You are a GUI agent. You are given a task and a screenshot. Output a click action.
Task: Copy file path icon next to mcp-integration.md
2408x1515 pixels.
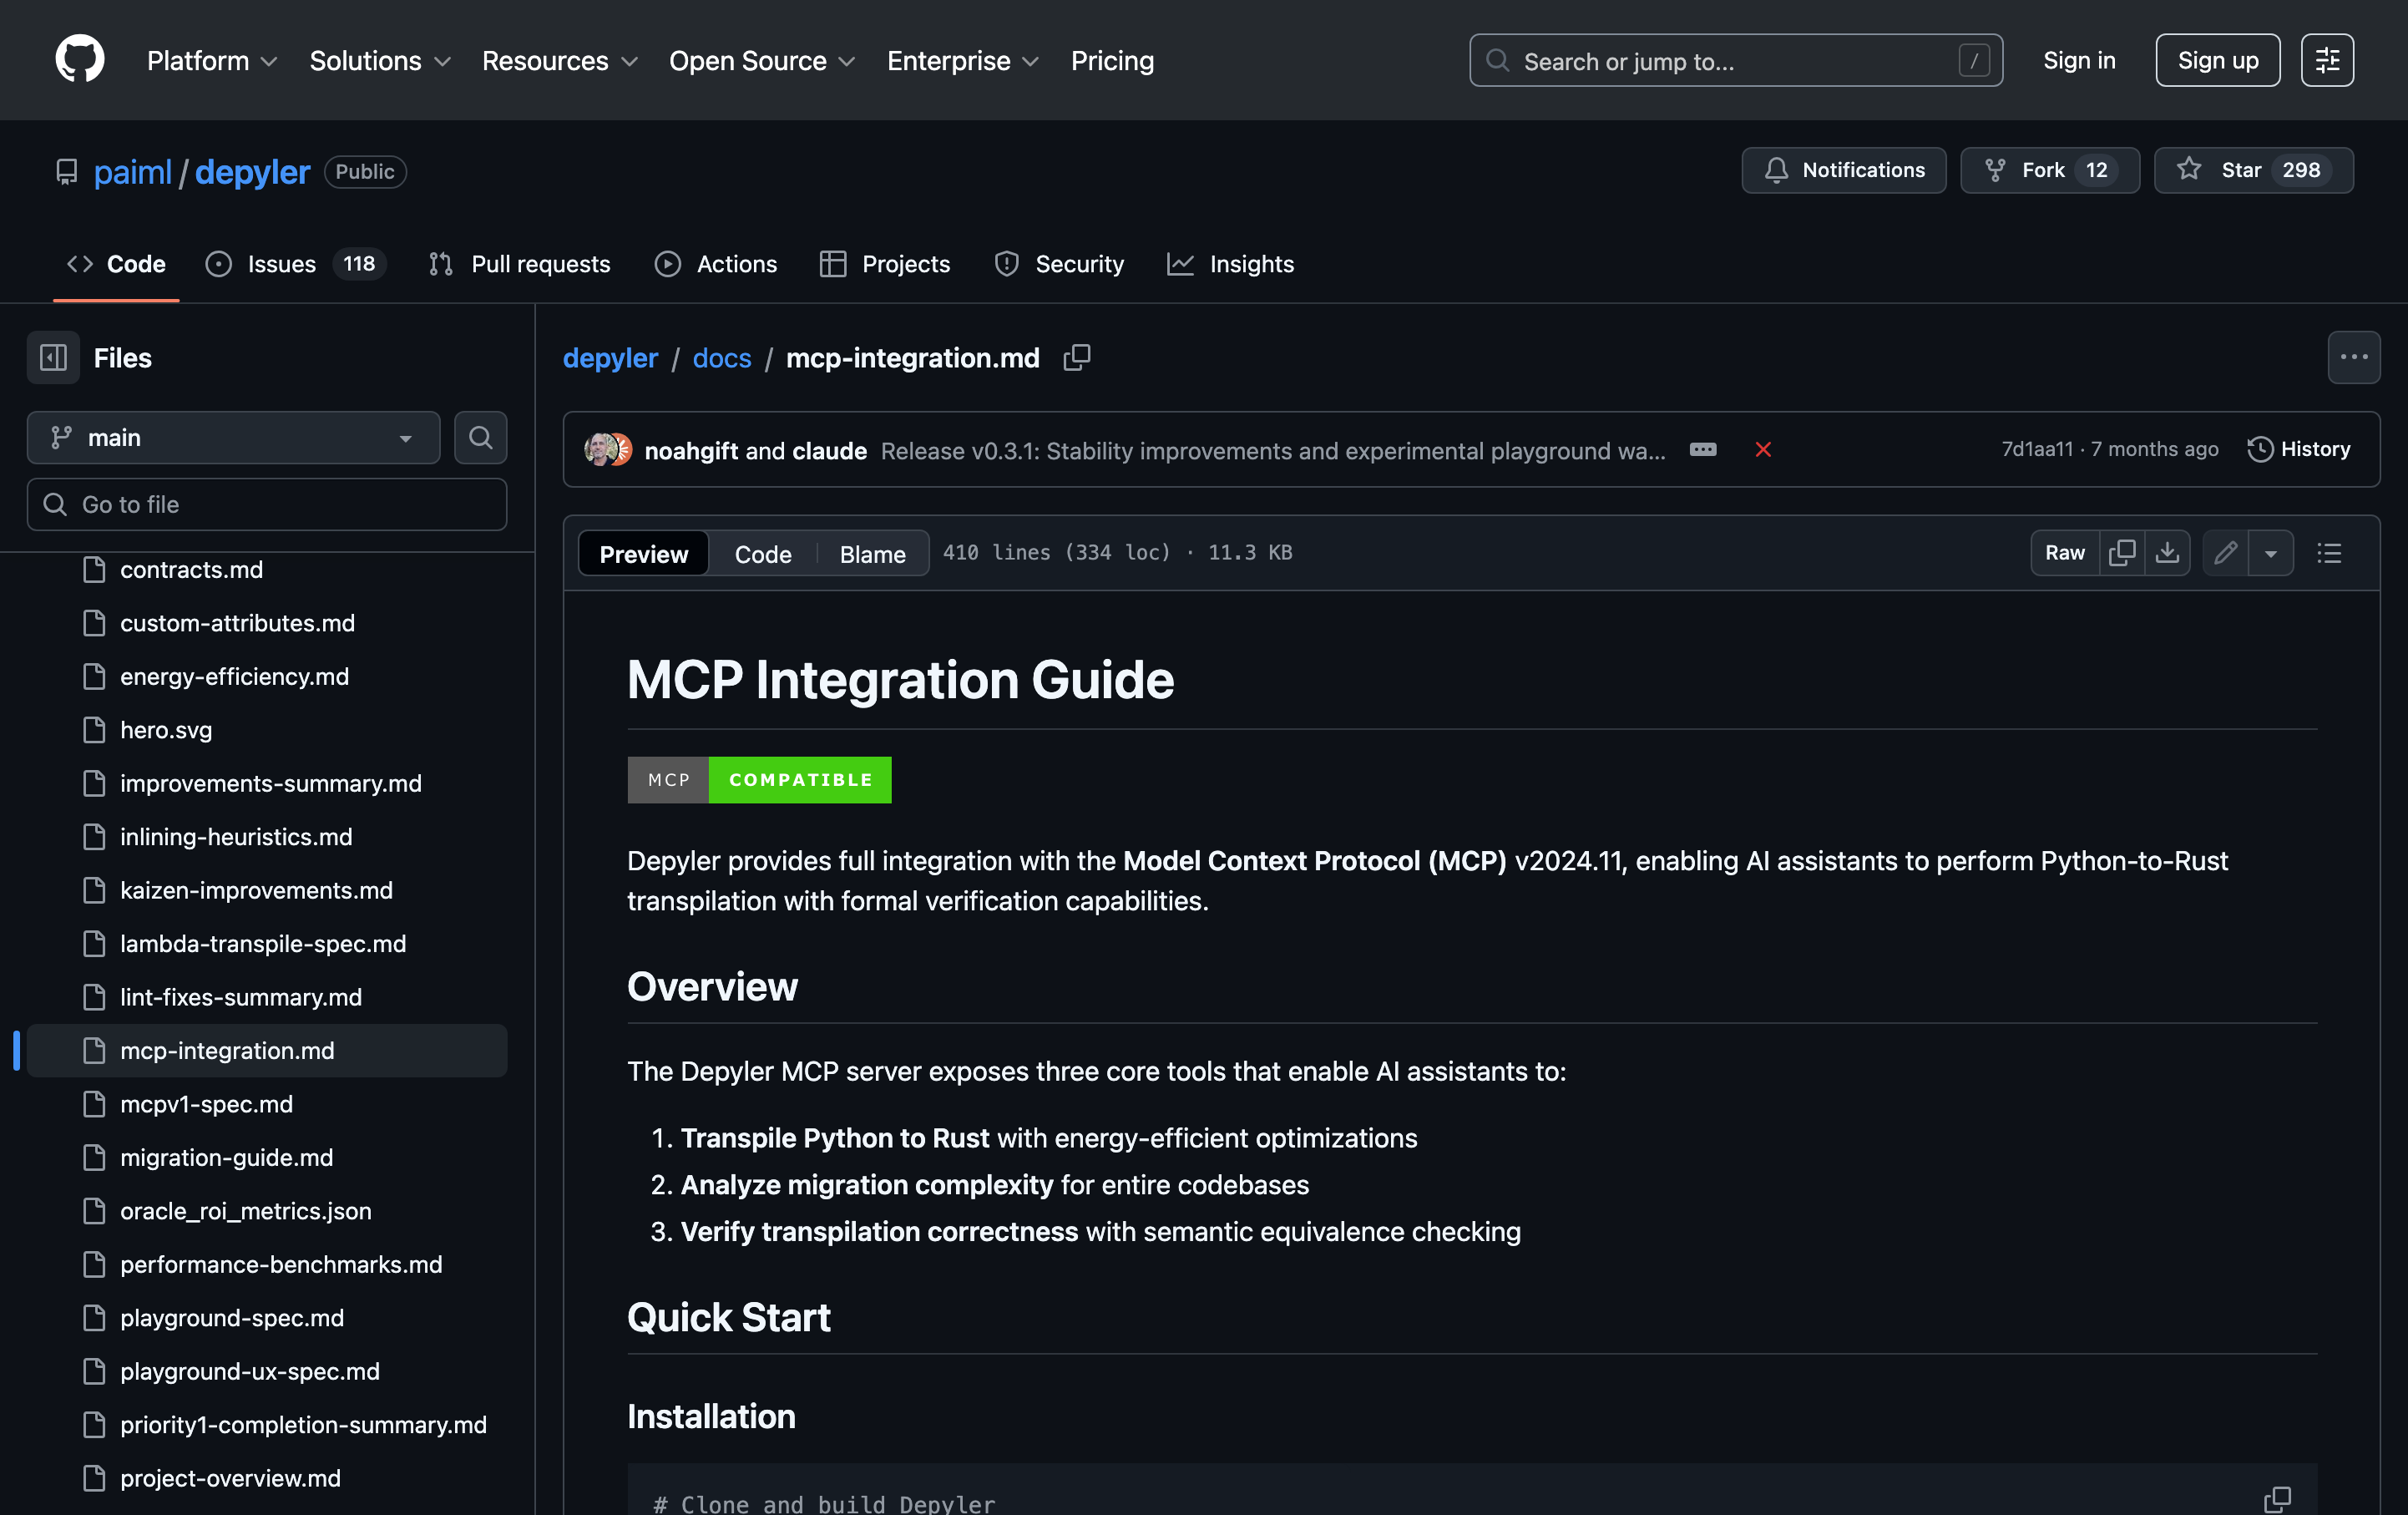(1076, 358)
